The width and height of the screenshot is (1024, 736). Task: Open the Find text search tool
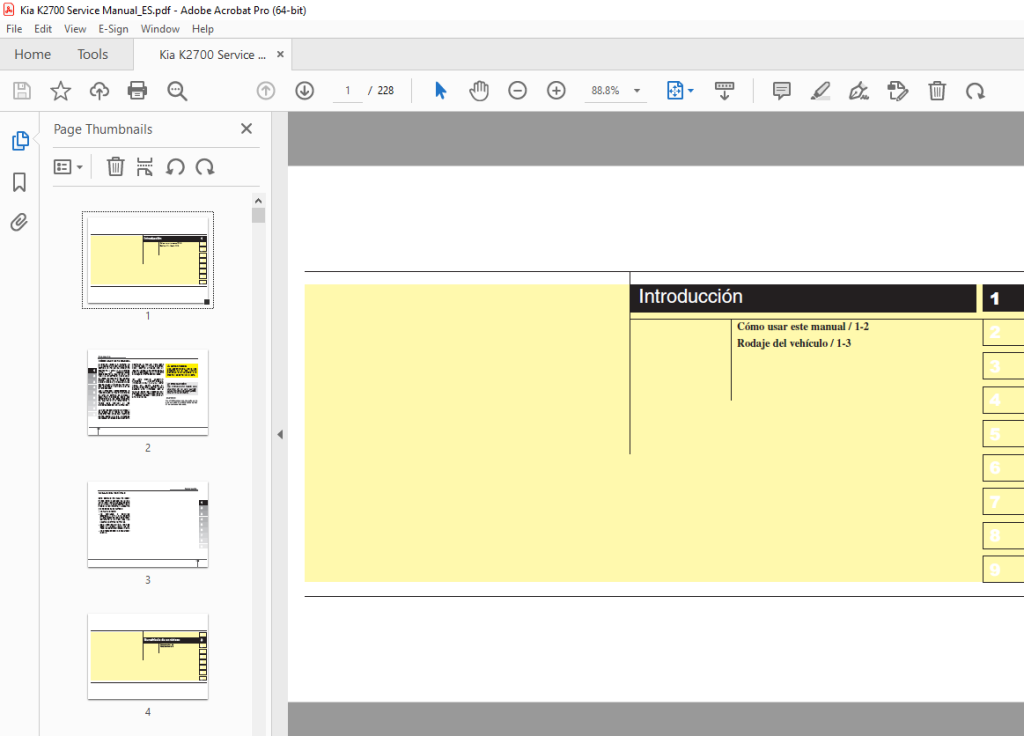click(x=177, y=91)
